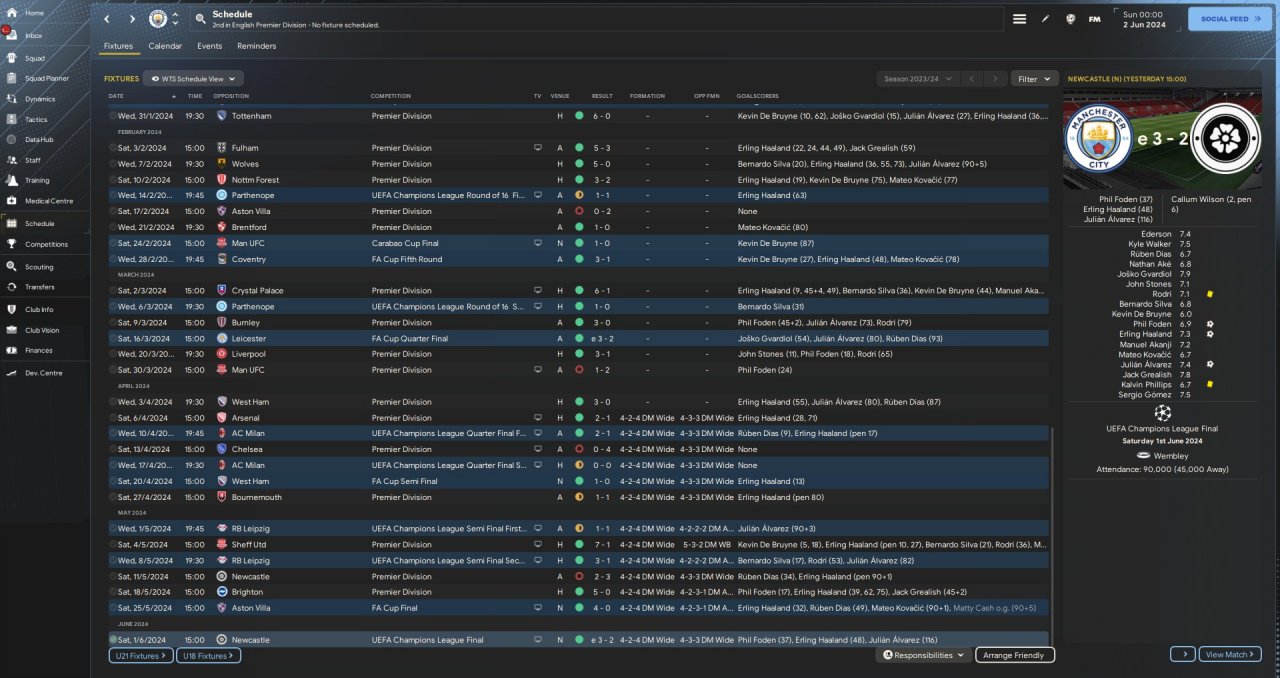Image resolution: width=1280 pixels, height=678 pixels.
Task: Toggle reminder circle for Tottenham fixture
Action: tap(113, 116)
